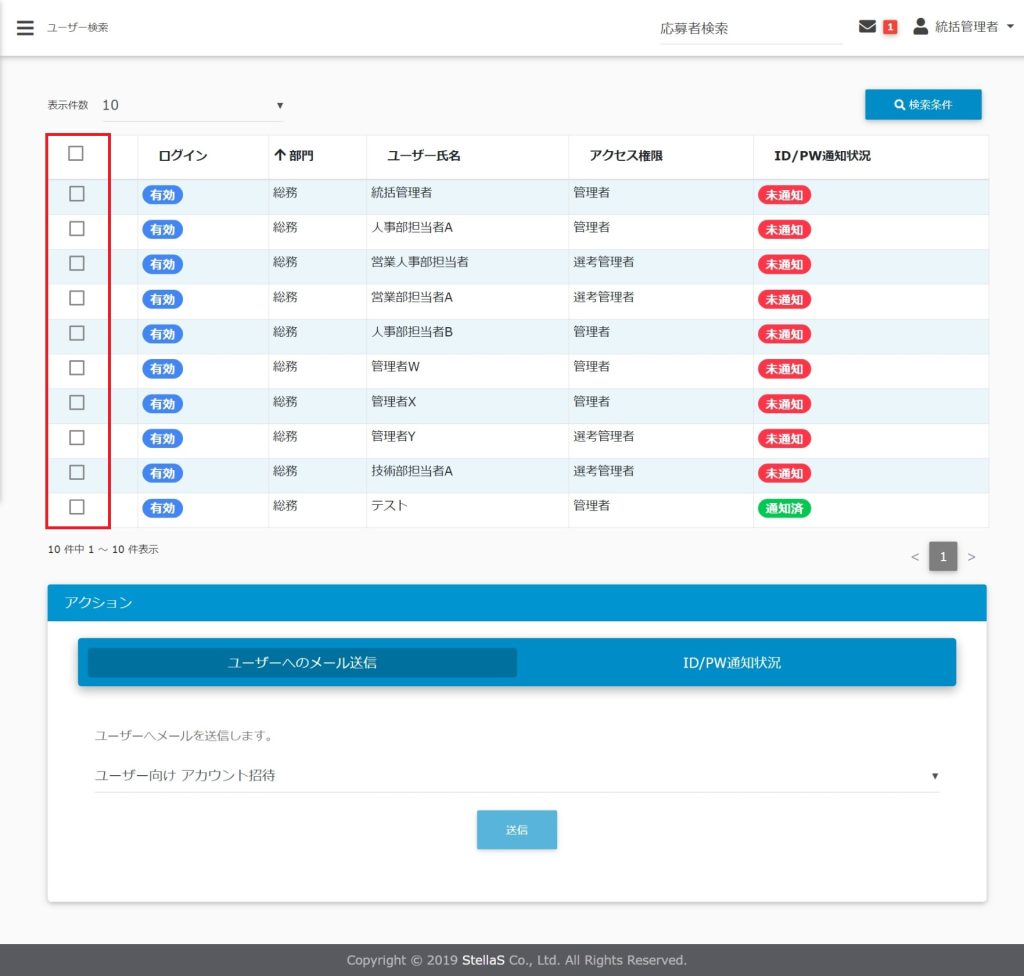Click the 部門 sort arrow icon
Viewport: 1024px width, 976px height.
[x=280, y=156]
